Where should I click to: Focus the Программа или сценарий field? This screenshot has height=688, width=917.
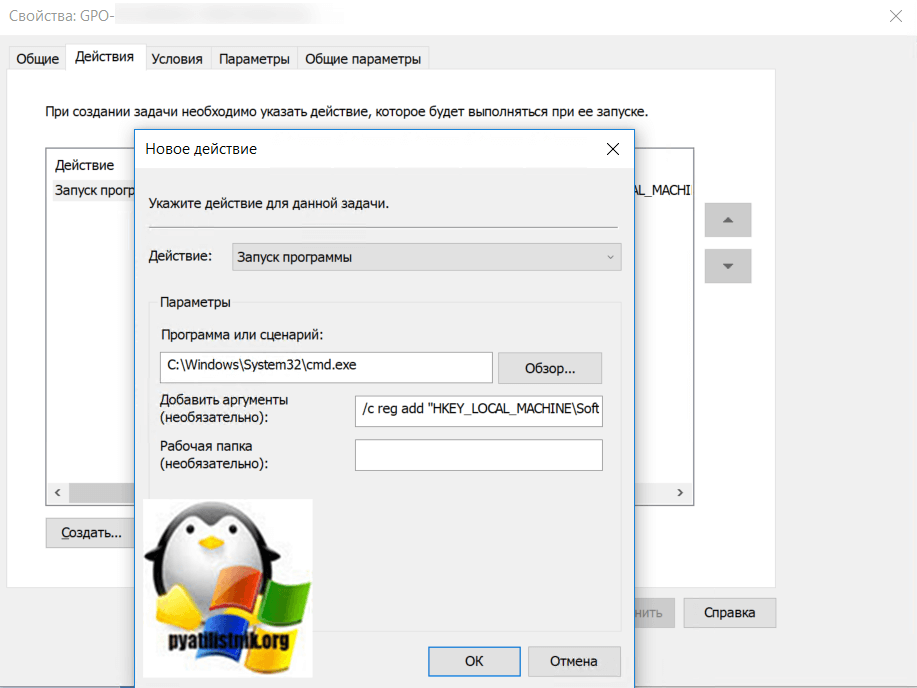[x=326, y=367]
